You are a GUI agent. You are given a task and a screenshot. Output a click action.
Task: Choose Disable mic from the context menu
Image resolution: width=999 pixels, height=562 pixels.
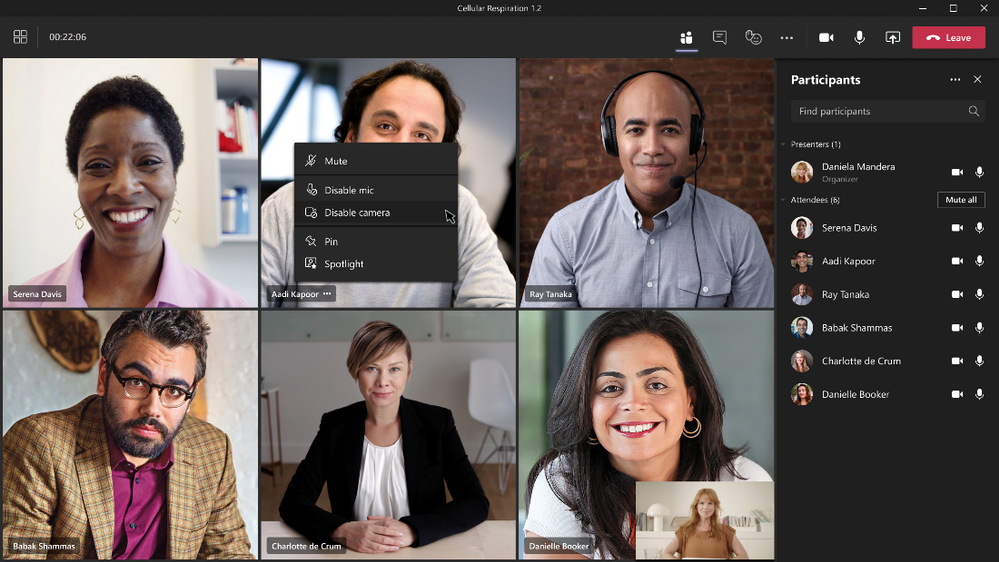(x=376, y=190)
